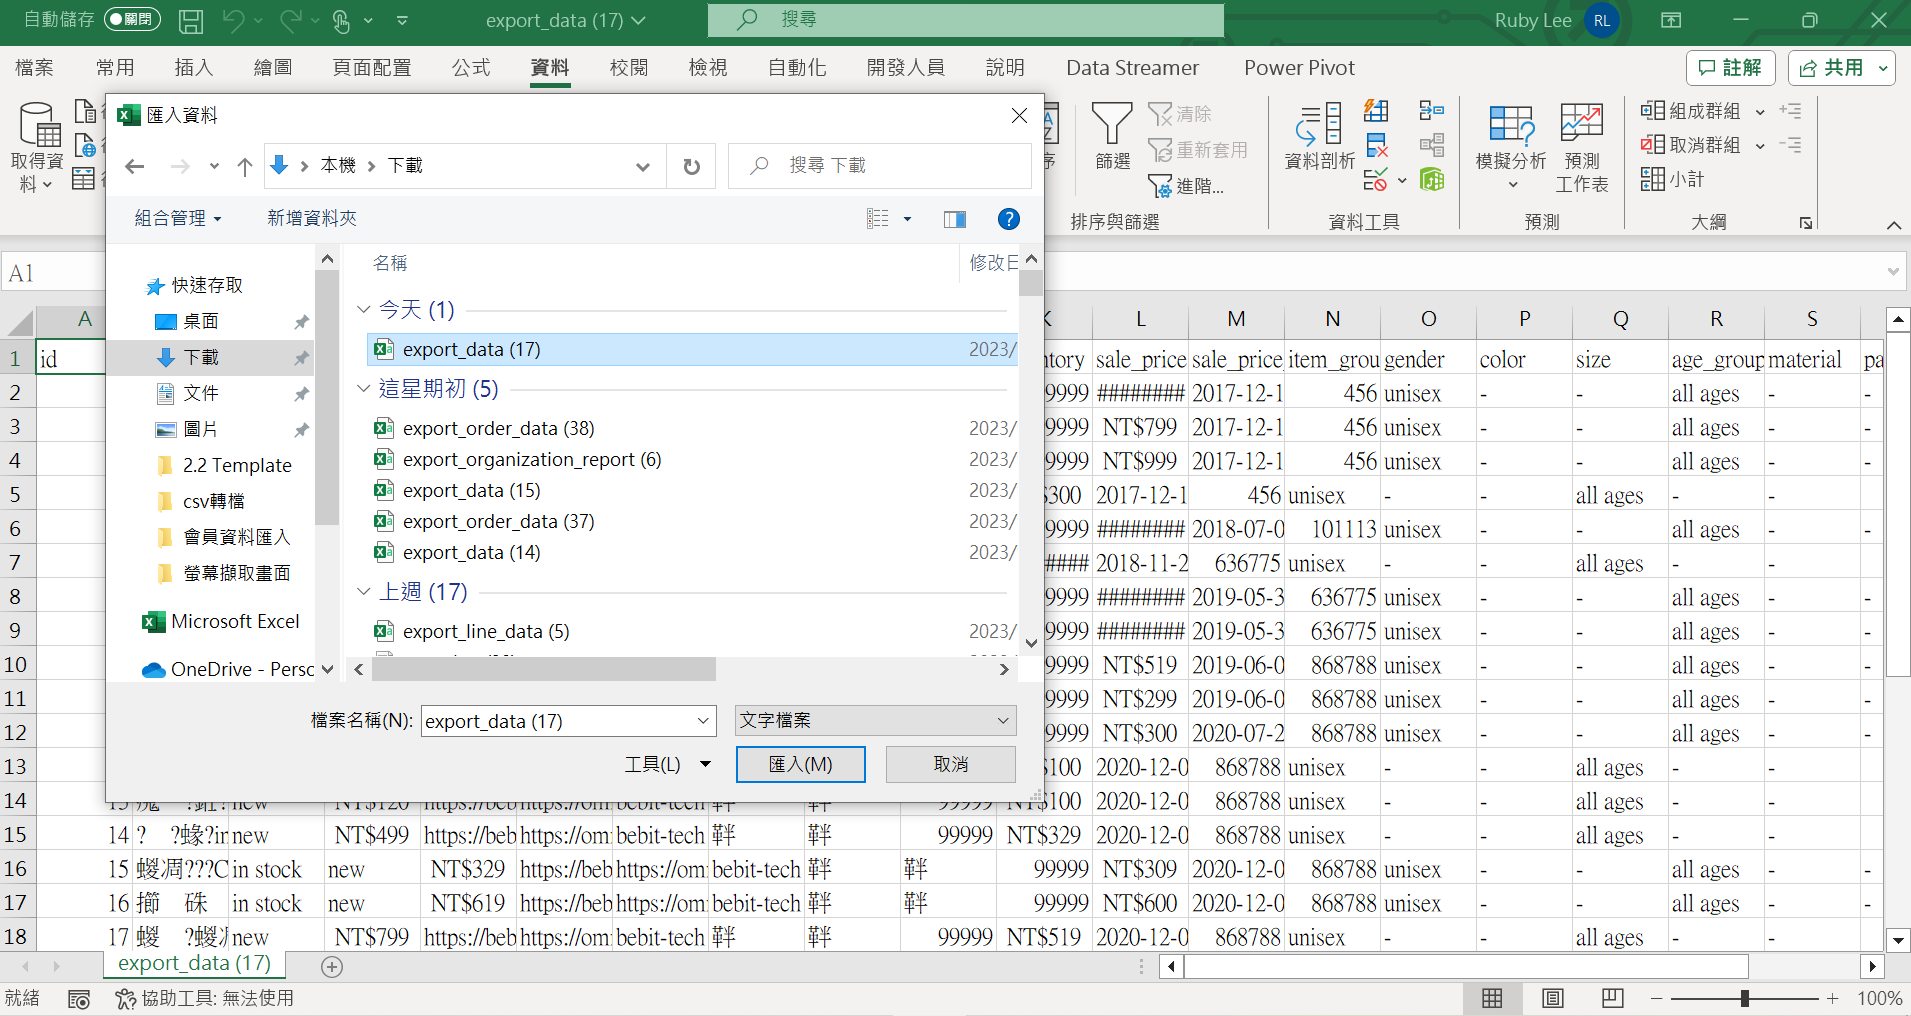Click zoom in plus button
Screen dimensions: 1911x1016
tap(1832, 998)
